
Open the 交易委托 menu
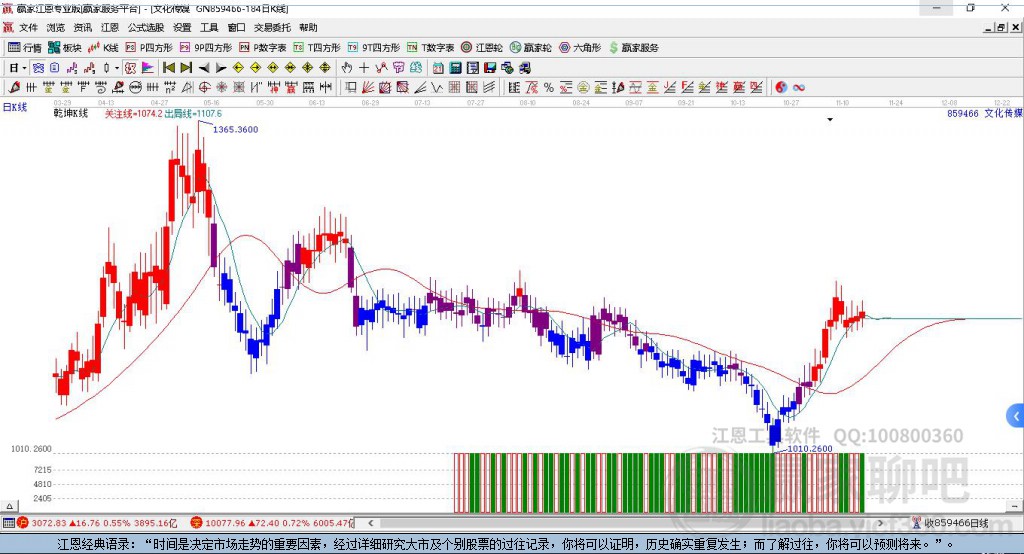pyautogui.click(x=272, y=27)
